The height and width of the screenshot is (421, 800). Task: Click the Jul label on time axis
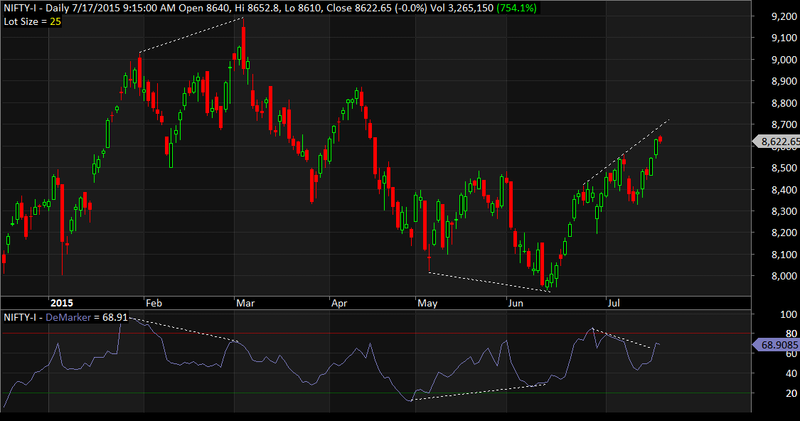613,303
